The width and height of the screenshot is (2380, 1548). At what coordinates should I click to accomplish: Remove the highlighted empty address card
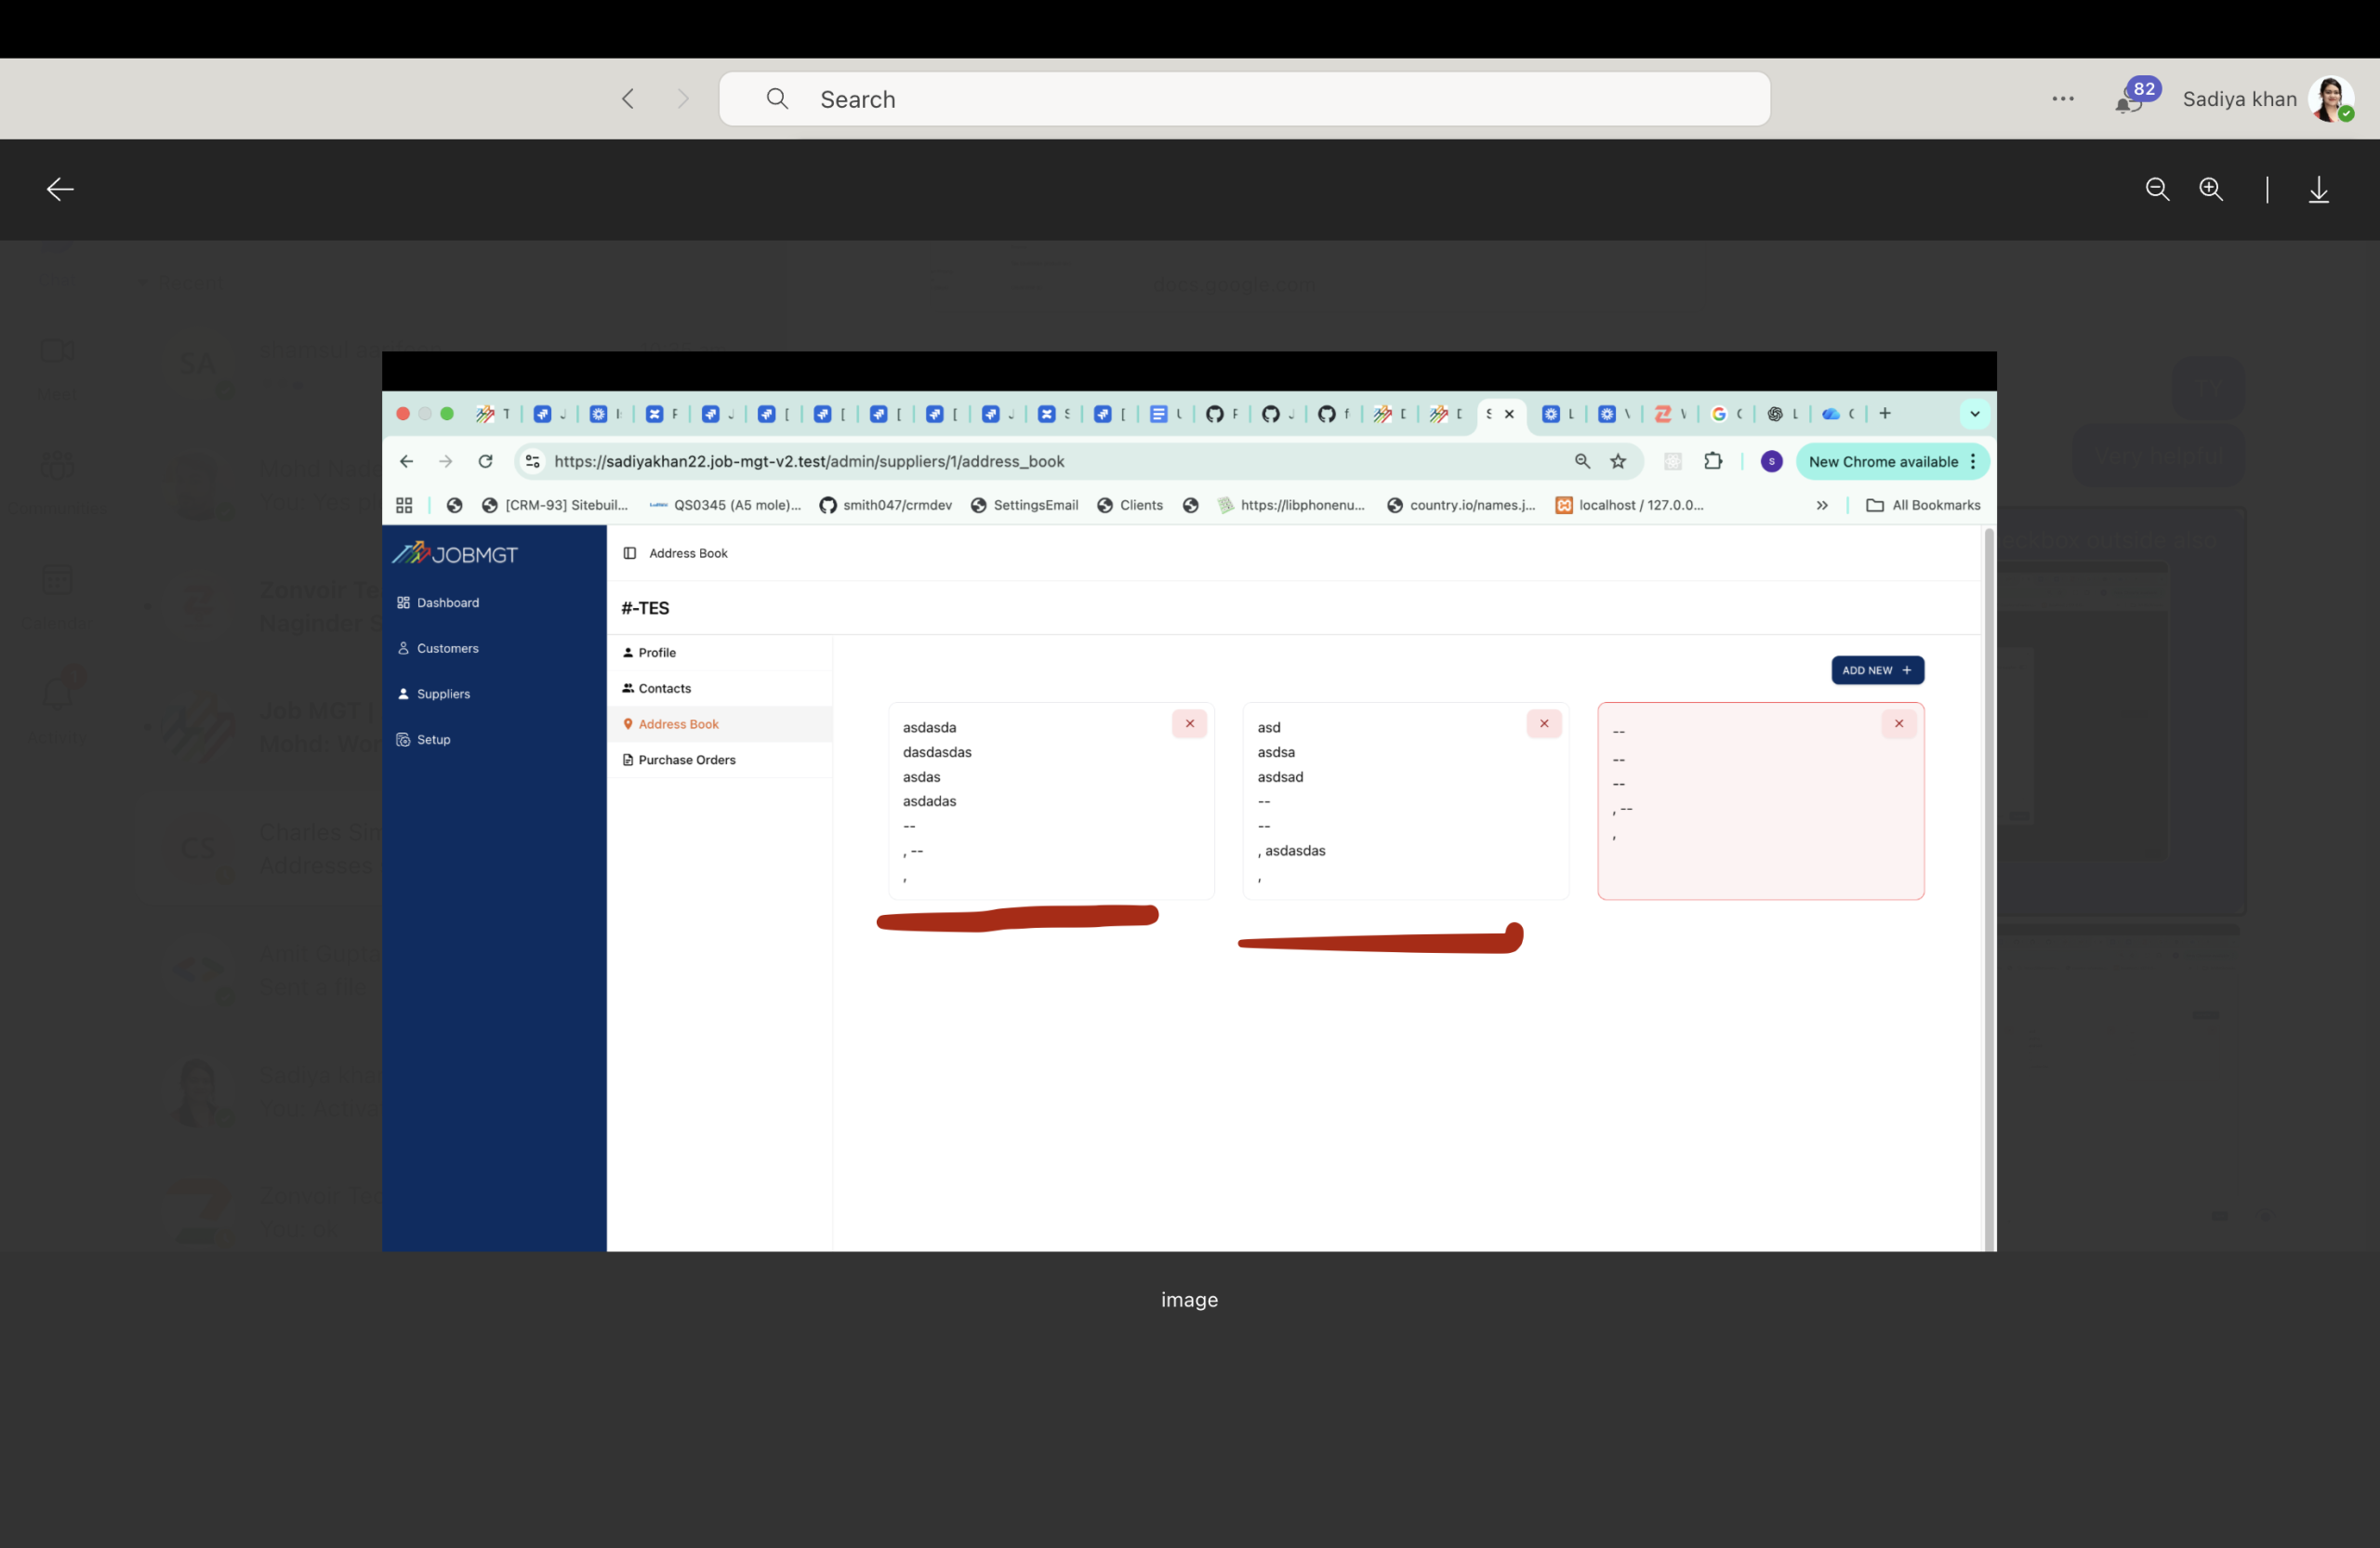tap(1898, 724)
